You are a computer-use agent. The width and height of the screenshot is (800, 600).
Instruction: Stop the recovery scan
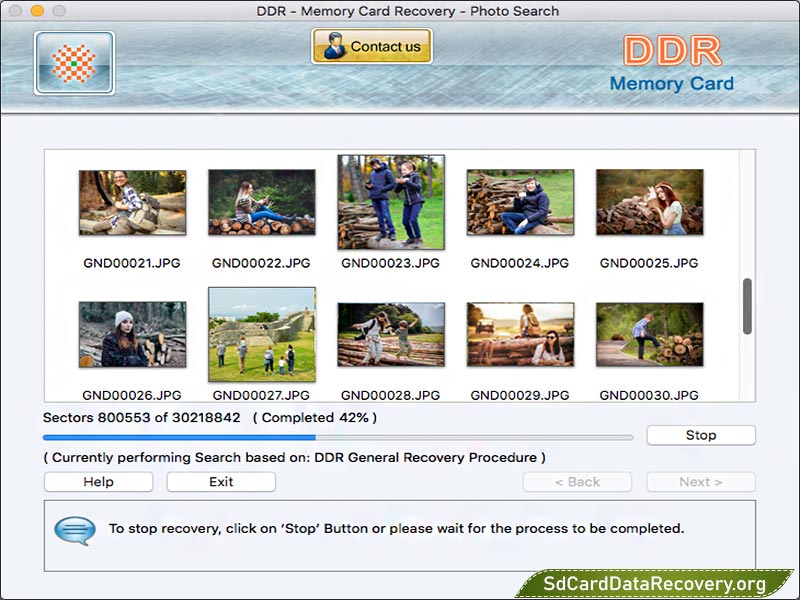click(x=700, y=435)
